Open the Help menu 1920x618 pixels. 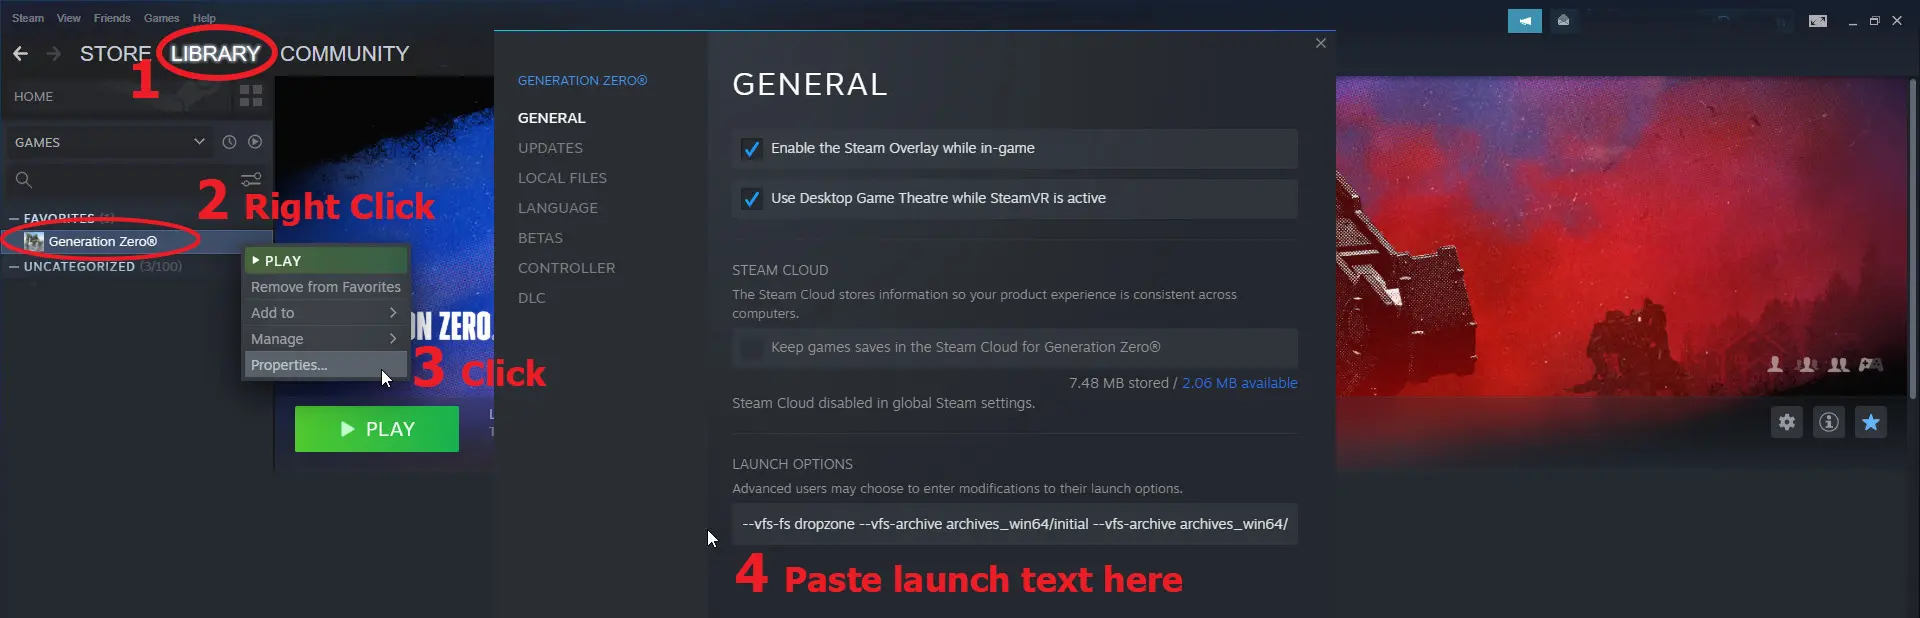point(204,18)
